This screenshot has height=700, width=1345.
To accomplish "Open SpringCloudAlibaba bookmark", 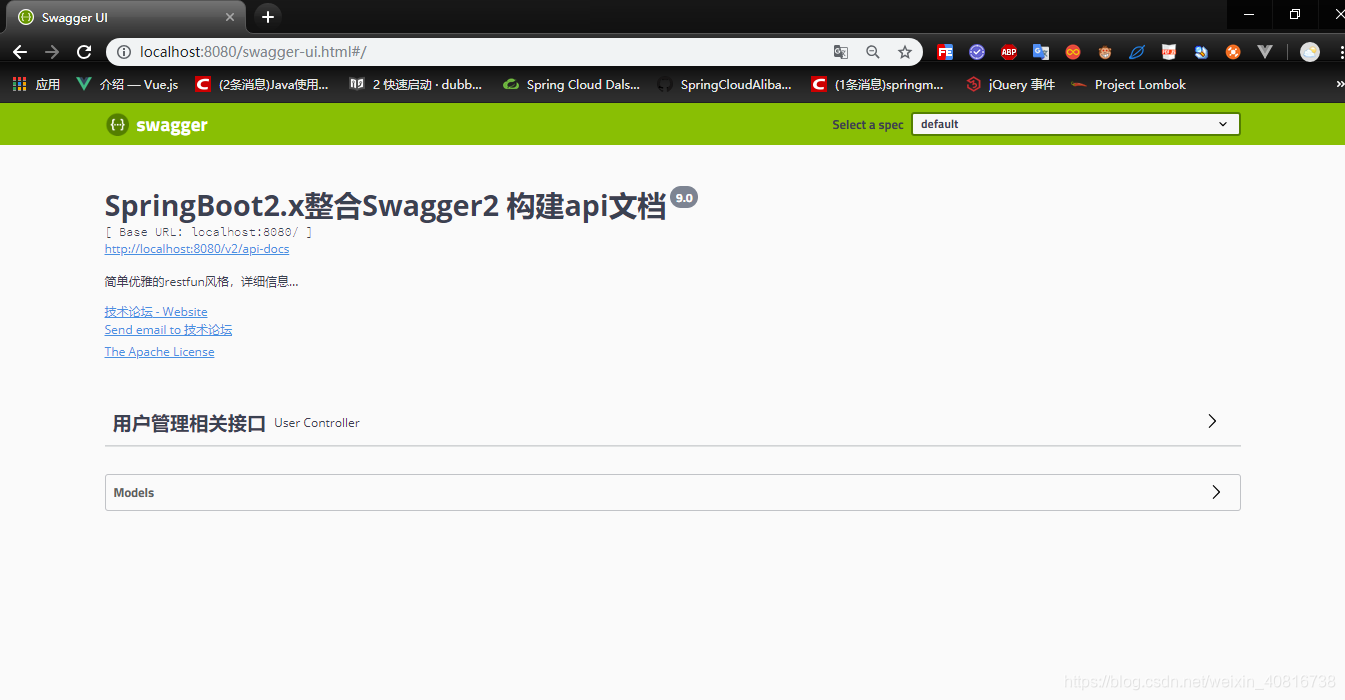I will tap(724, 85).
